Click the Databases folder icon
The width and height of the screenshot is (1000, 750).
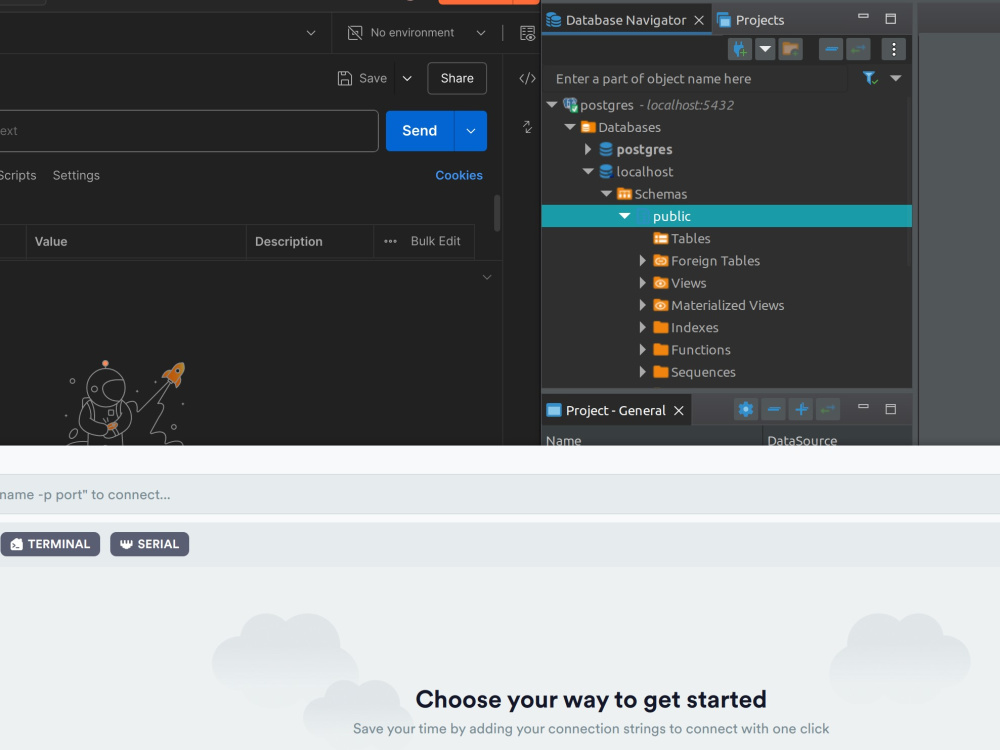[x=588, y=127]
